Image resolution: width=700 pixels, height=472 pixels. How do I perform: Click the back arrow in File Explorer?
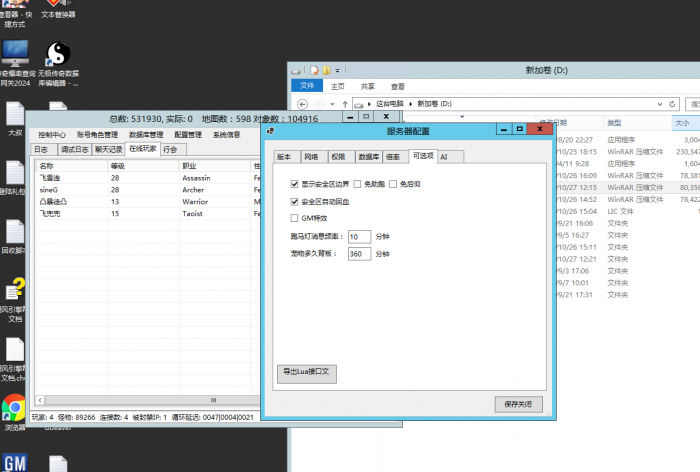[x=302, y=104]
